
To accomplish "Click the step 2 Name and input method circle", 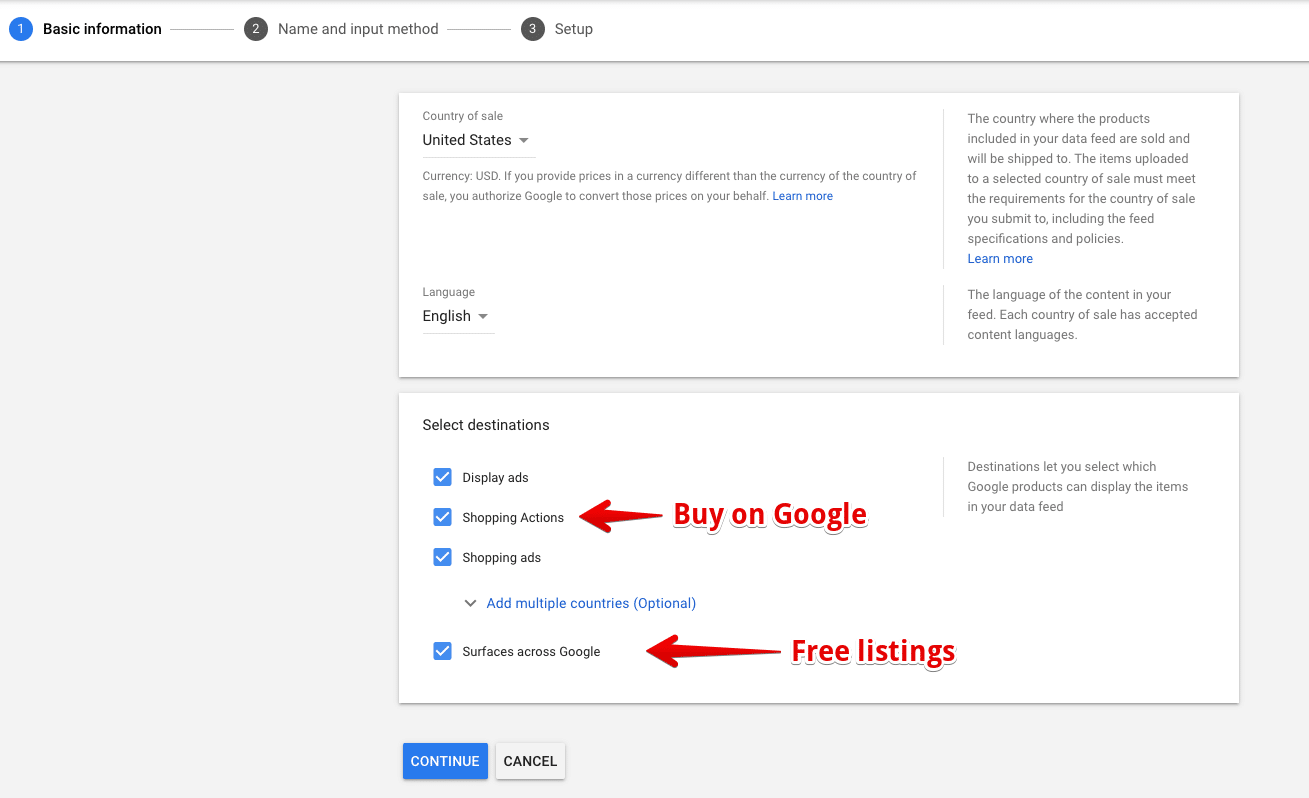I will [255, 29].
